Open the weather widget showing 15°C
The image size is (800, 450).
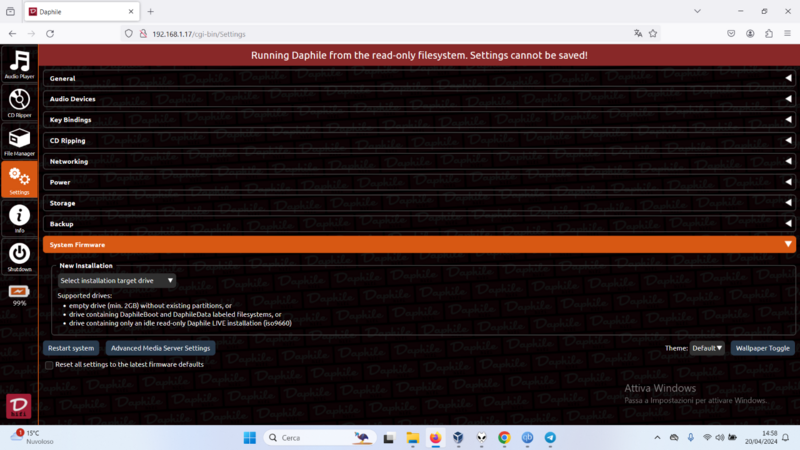pyautogui.click(x=32, y=437)
